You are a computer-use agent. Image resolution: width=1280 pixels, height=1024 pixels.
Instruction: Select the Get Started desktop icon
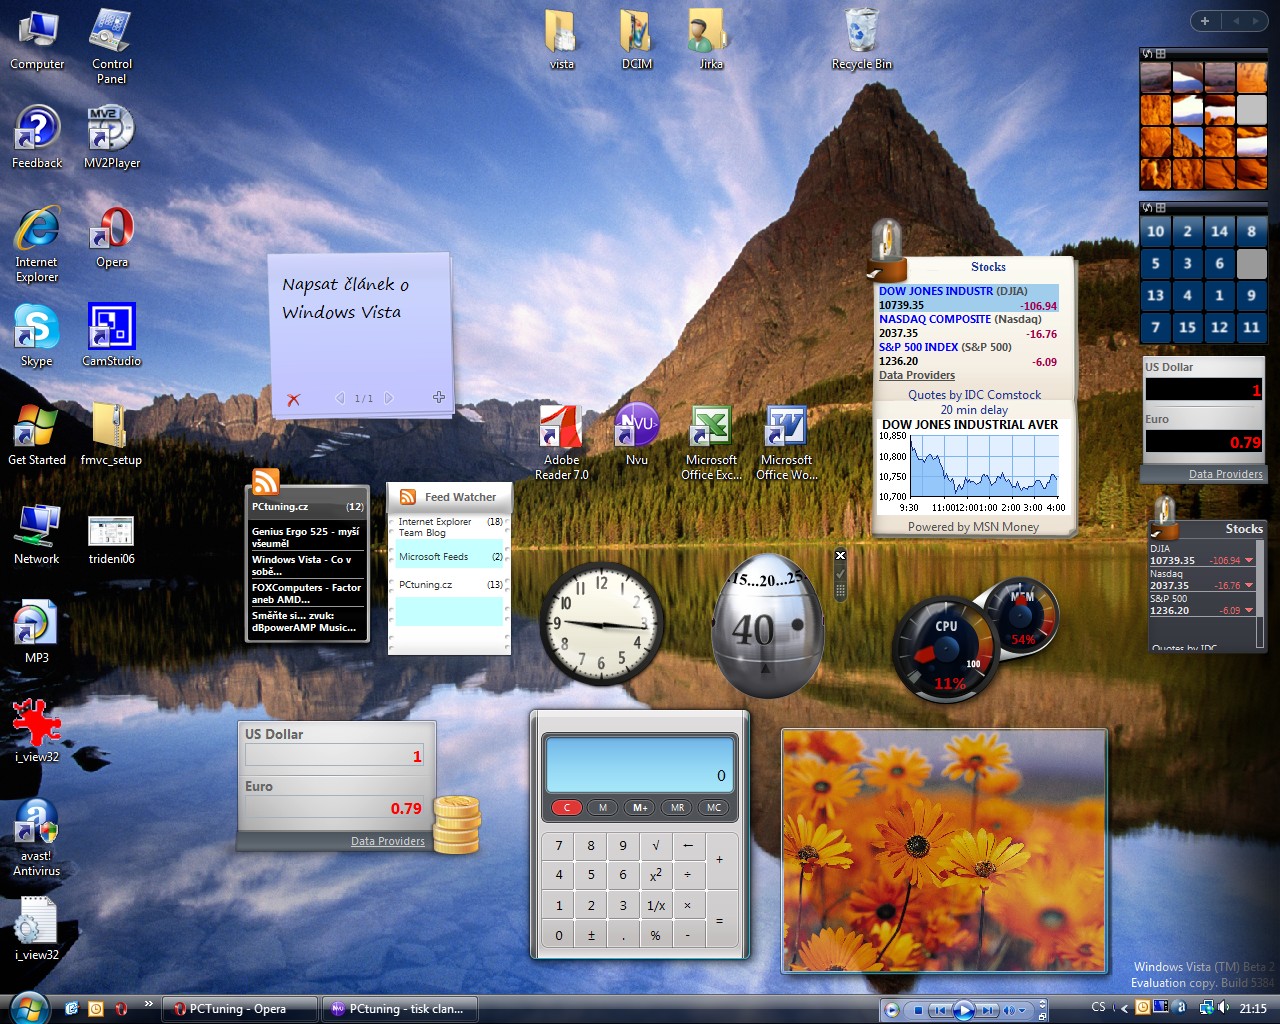37,435
